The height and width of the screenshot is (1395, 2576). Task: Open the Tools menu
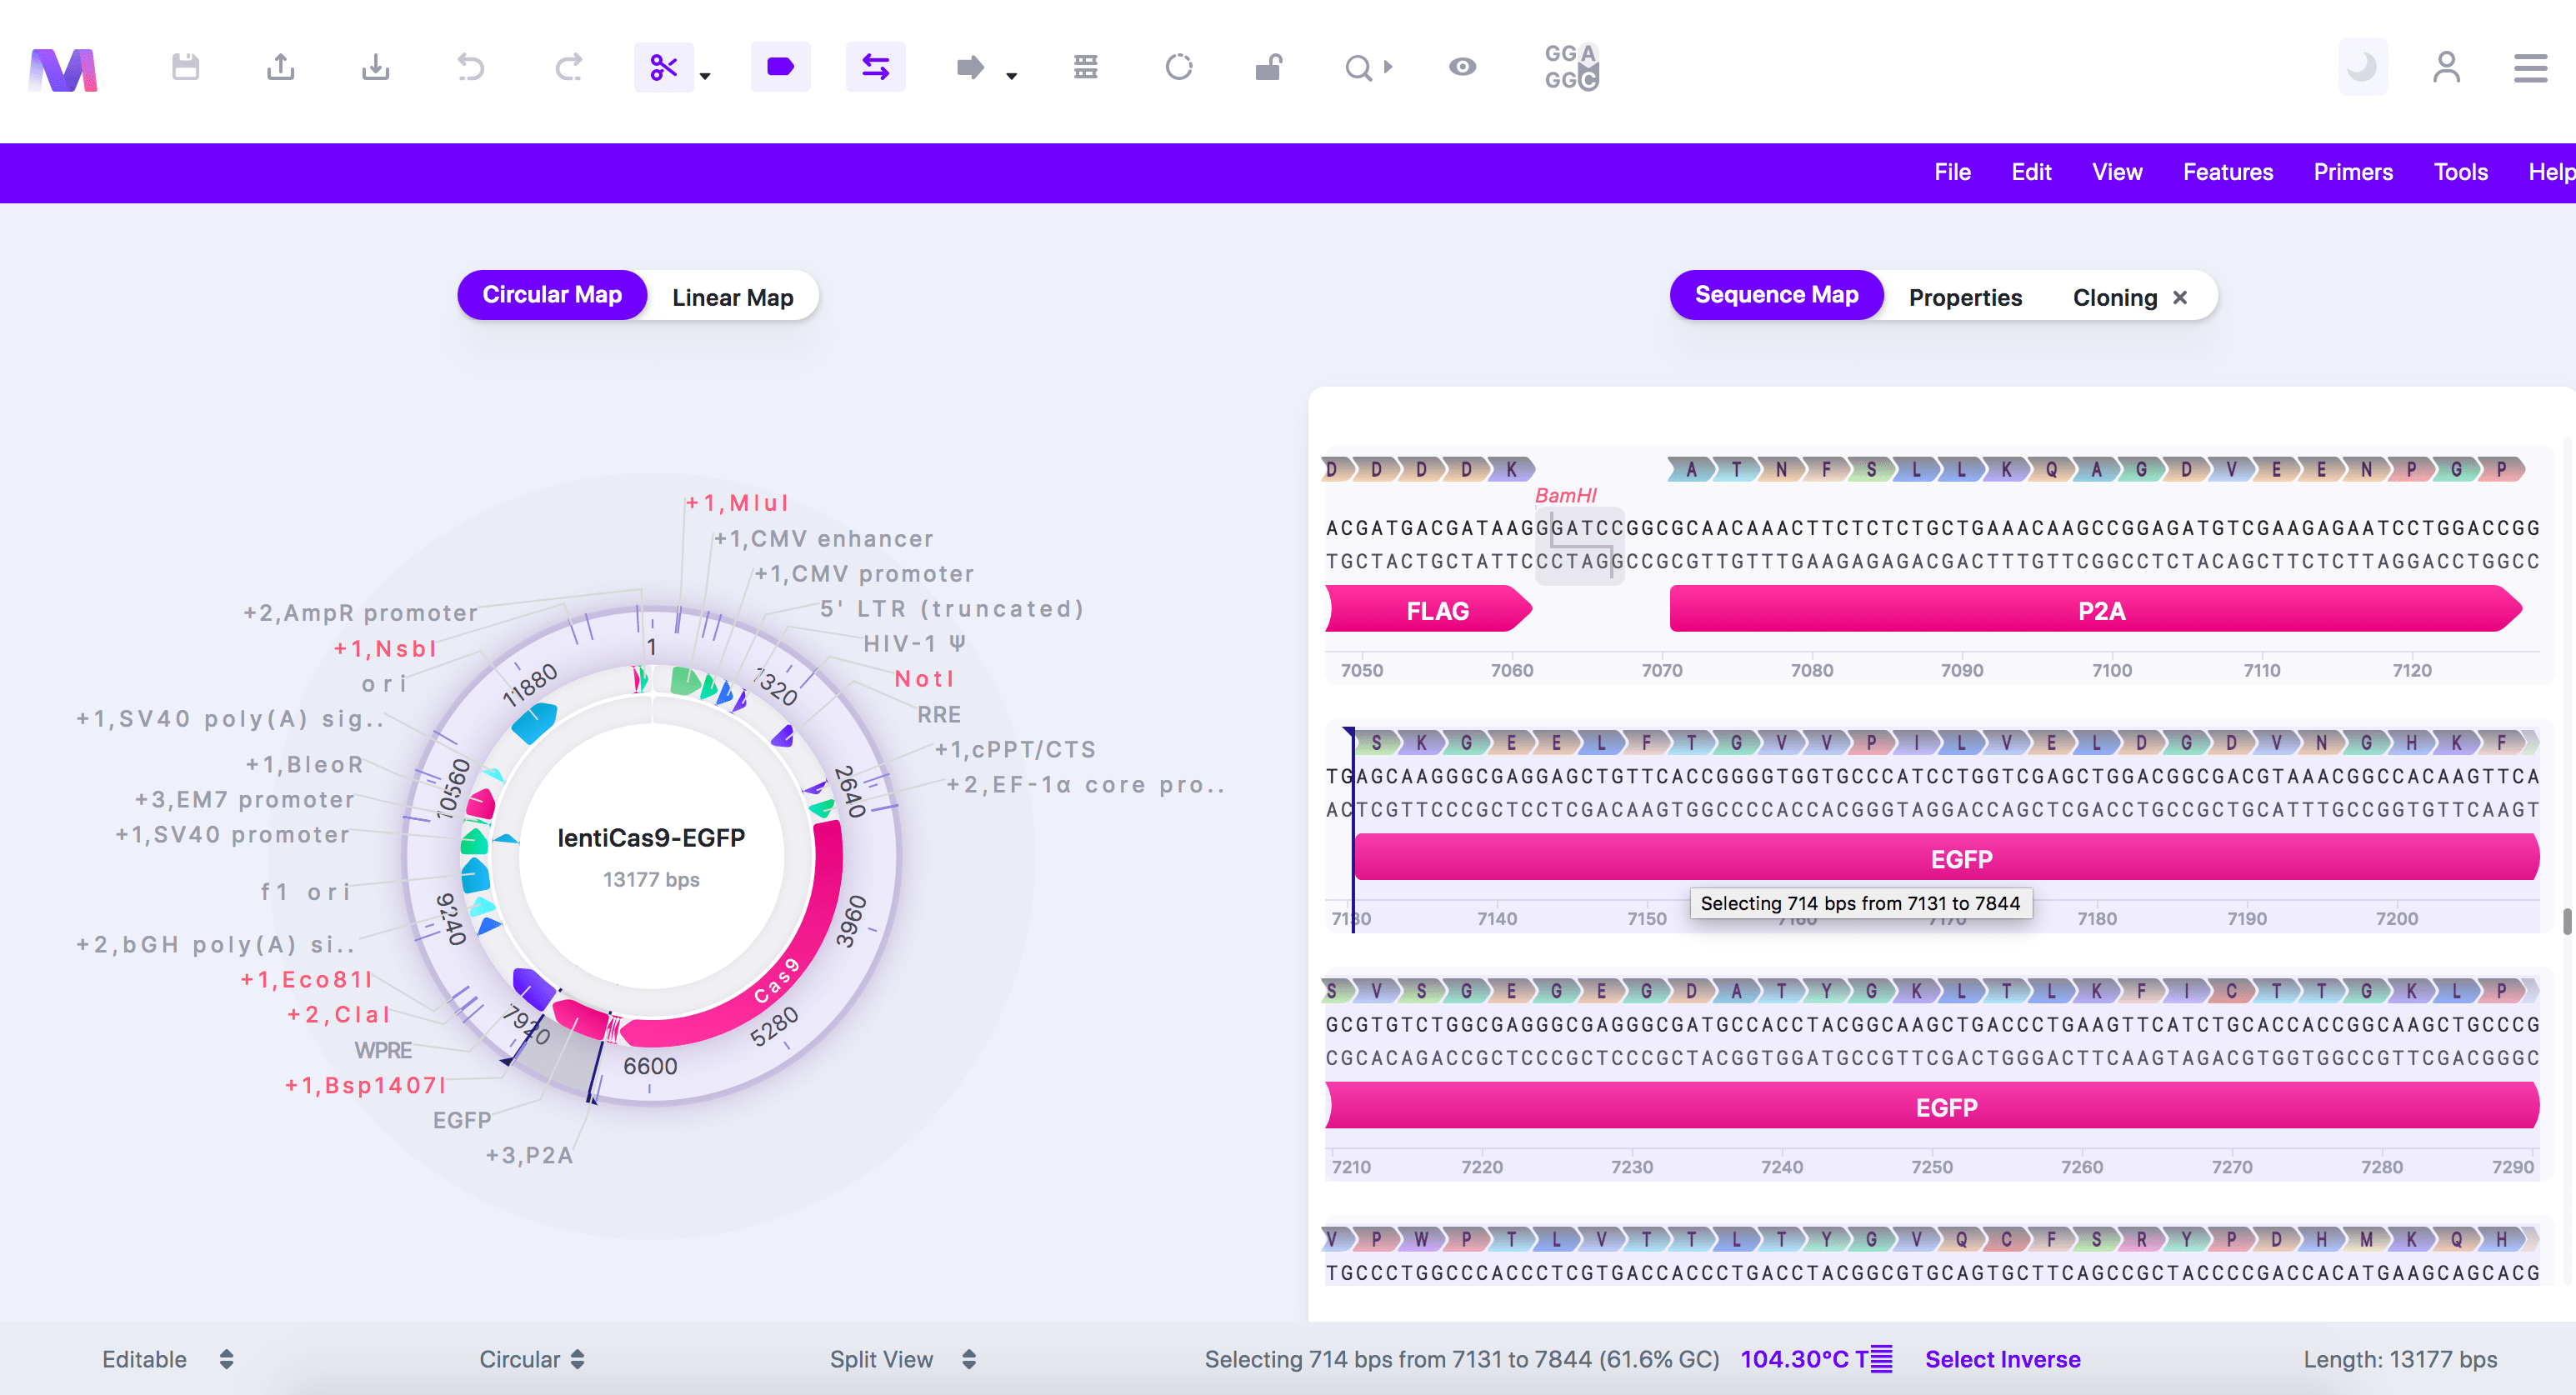[x=2460, y=172]
